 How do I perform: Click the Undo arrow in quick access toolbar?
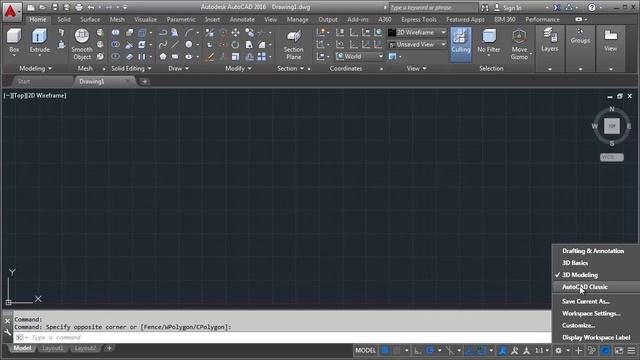click(x=91, y=7)
